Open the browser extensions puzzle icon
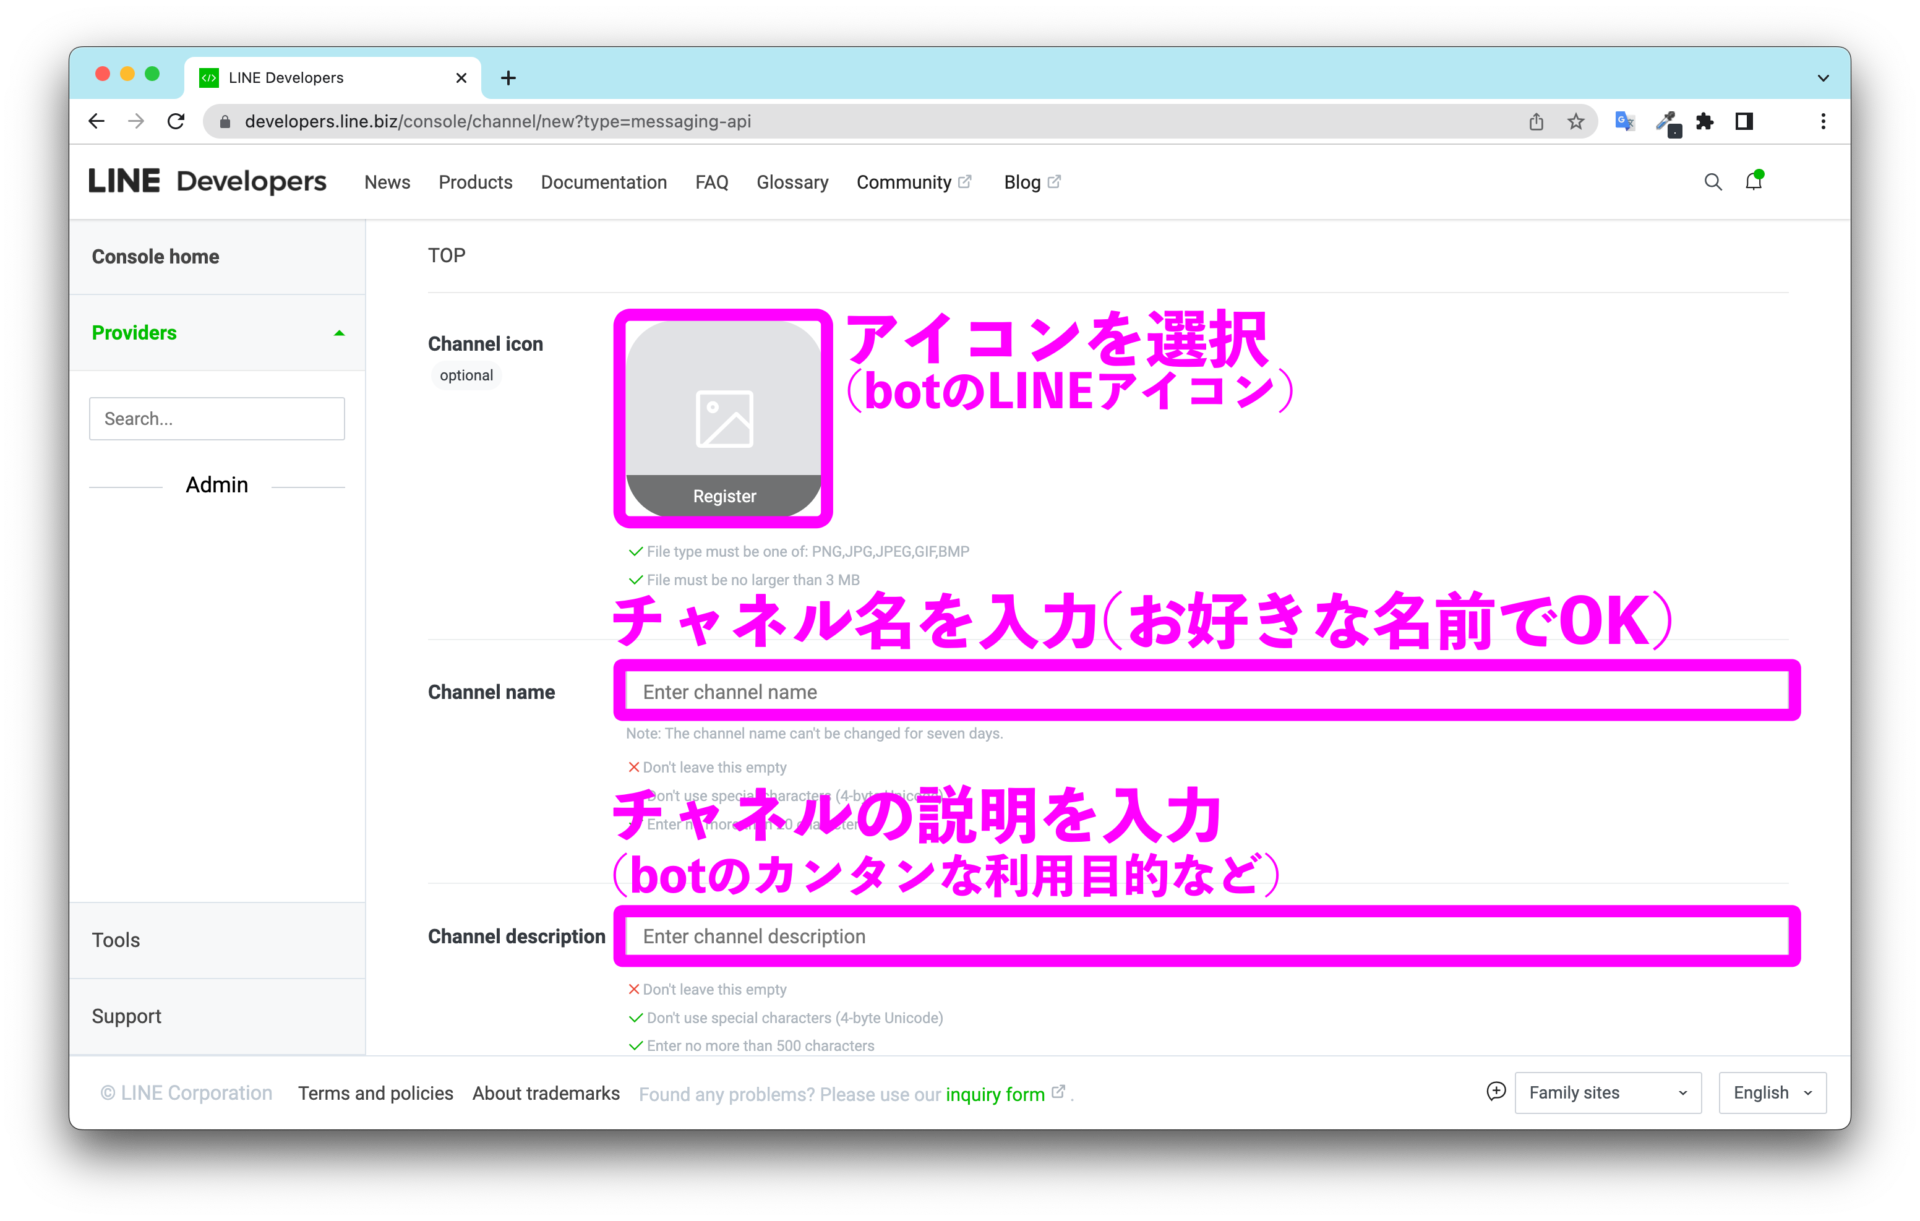The width and height of the screenshot is (1920, 1221). [x=1705, y=121]
